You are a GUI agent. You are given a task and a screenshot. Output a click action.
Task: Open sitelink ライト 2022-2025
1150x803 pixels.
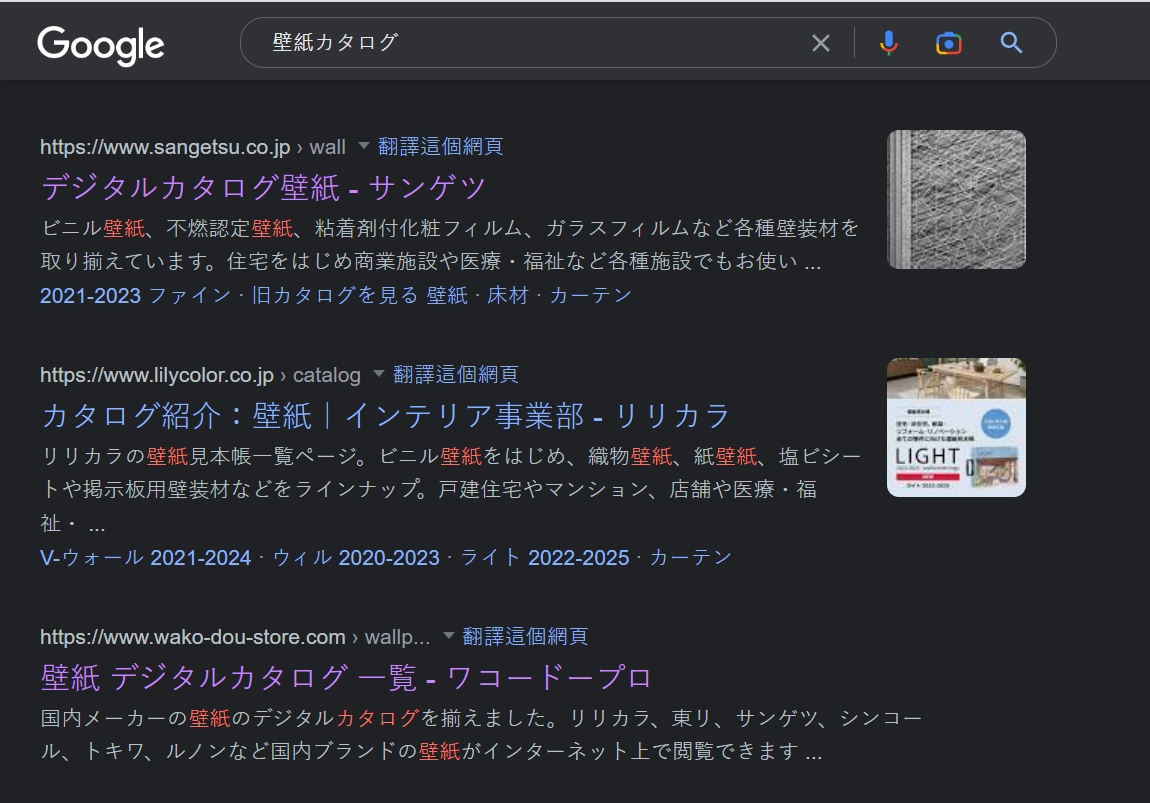click(545, 558)
